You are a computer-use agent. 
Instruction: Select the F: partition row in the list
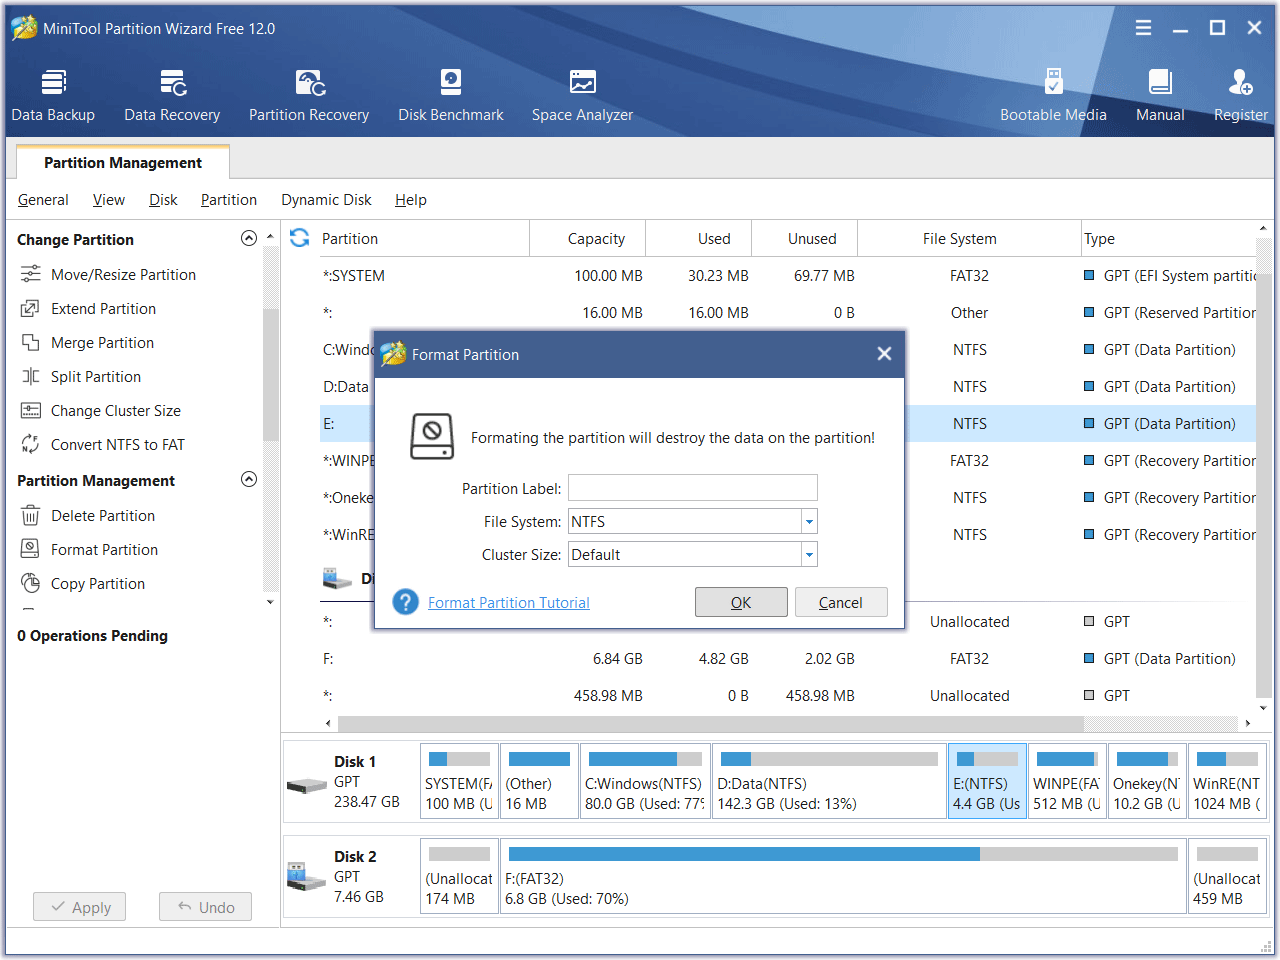click(787, 658)
